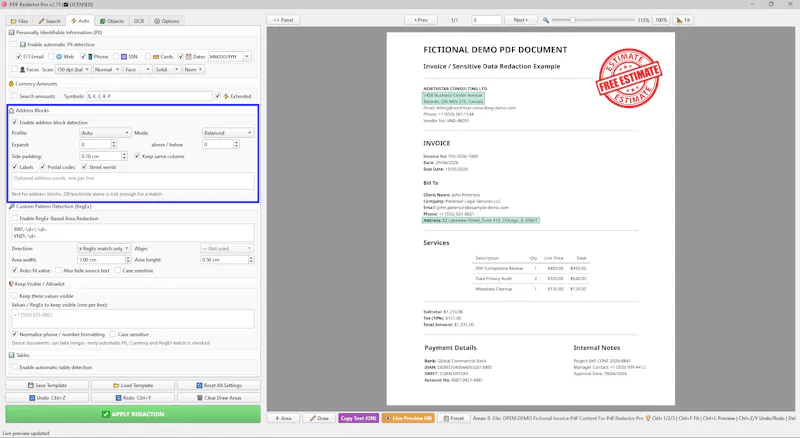
Task: Click the SSN icon
Action: pyautogui.click(x=124, y=57)
